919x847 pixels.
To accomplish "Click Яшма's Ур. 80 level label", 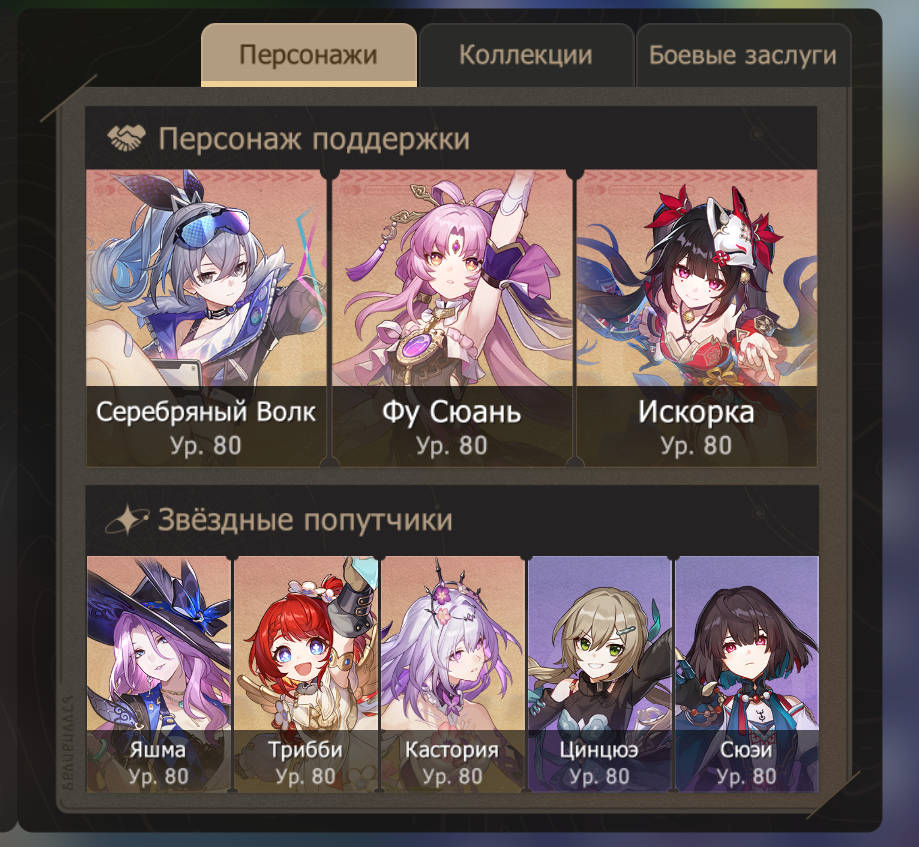I will click(158, 776).
